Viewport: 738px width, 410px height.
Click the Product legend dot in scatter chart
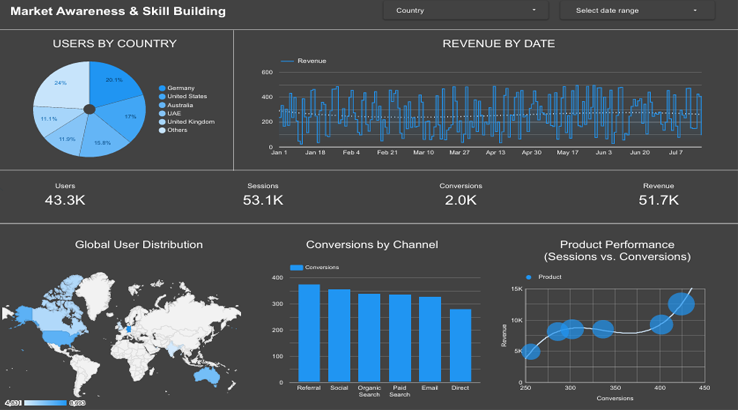[x=528, y=277]
